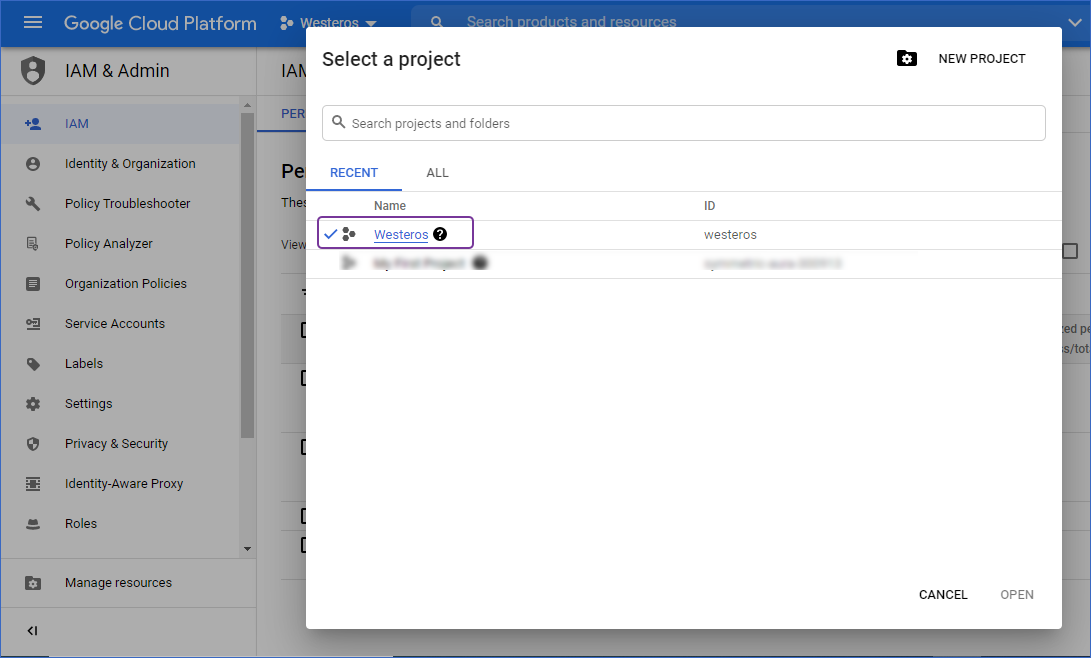Click the Identity-Aware Proxy icon

pos(33,483)
